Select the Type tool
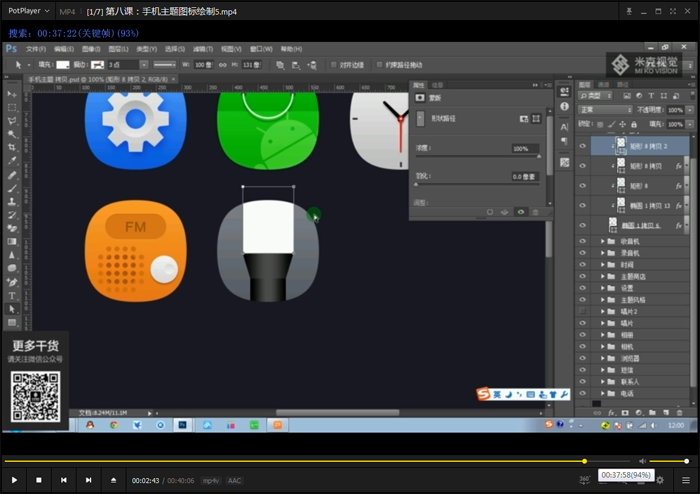This screenshot has height=494, width=700. [x=12, y=295]
